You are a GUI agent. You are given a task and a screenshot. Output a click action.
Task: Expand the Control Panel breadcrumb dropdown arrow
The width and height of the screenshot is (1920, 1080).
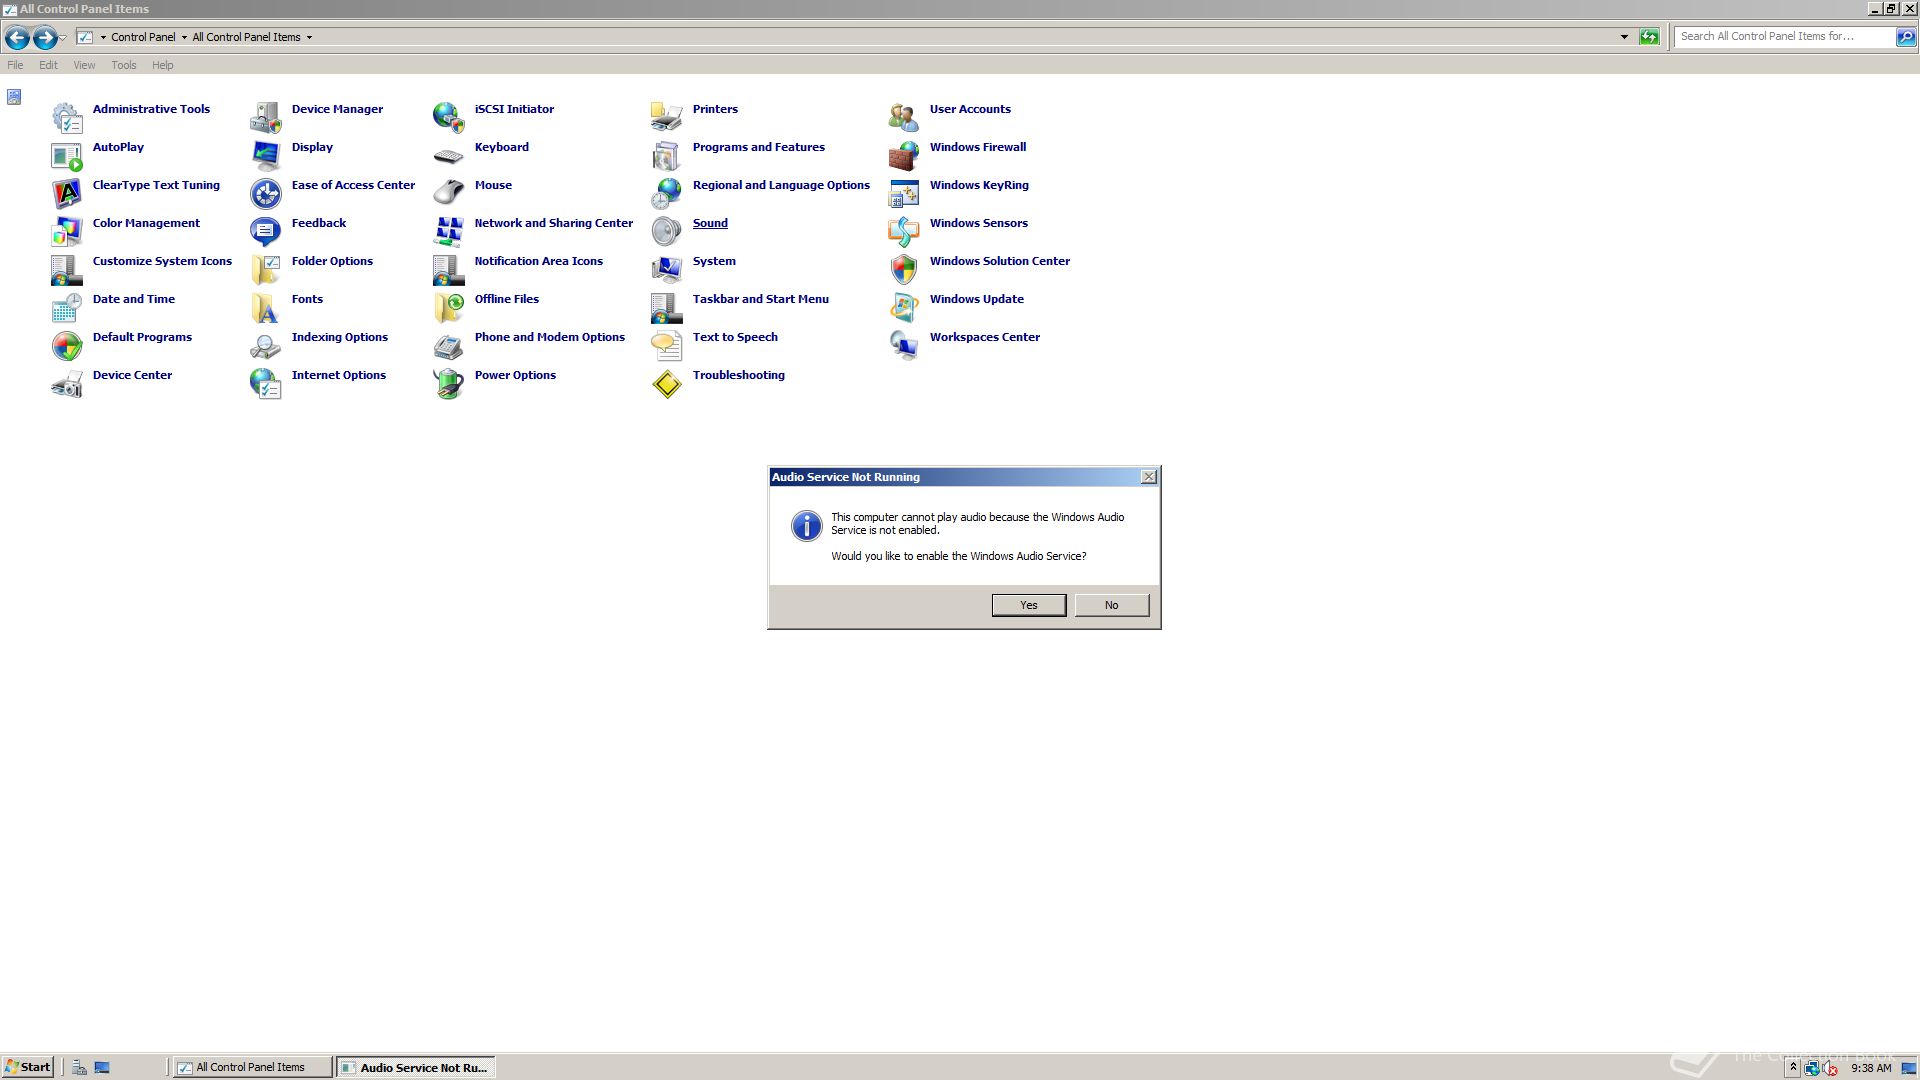(184, 37)
